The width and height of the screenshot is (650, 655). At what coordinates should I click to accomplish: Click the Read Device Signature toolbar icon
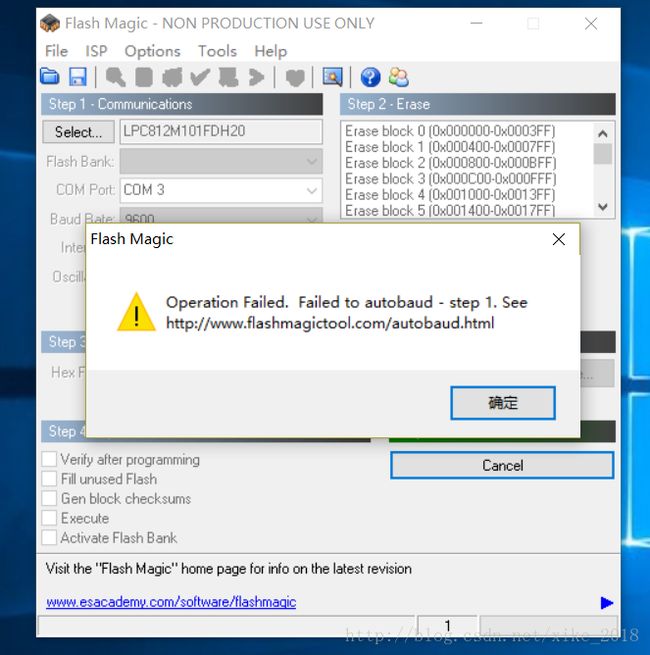tap(229, 77)
